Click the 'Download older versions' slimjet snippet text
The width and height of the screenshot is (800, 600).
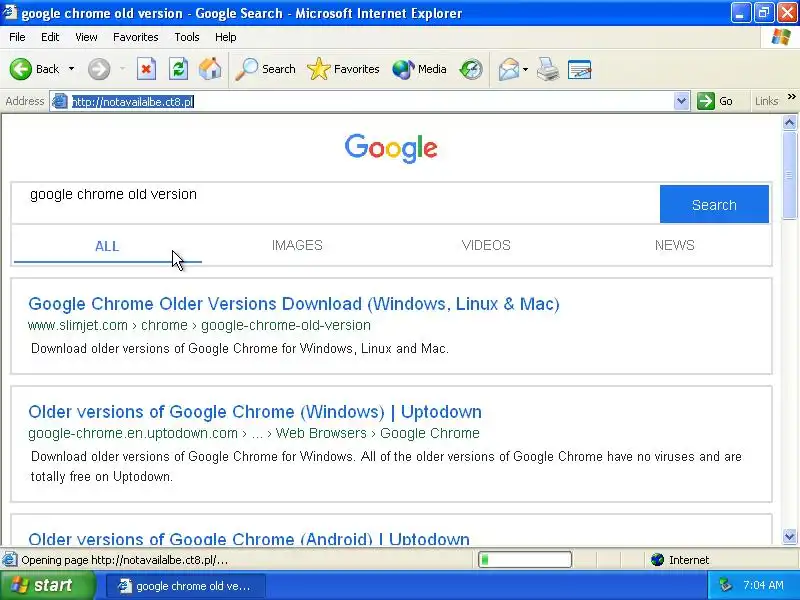[x=240, y=348]
